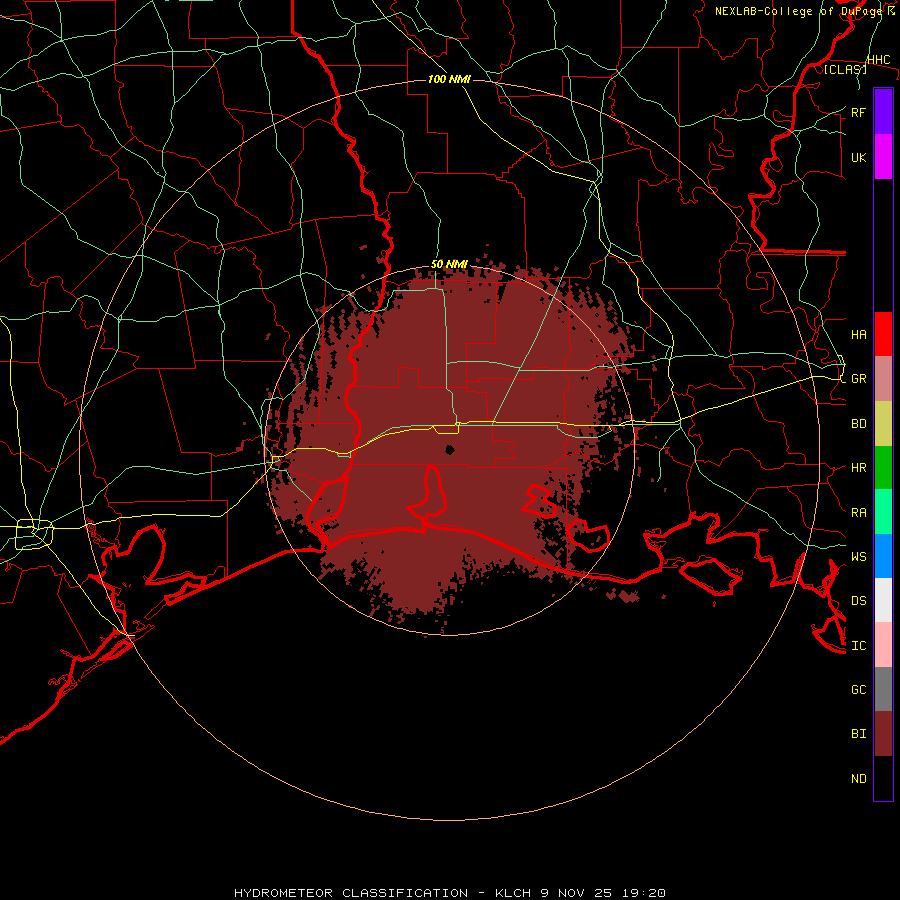The width and height of the screenshot is (900, 900).
Task: Click the IC legend label
Action: tap(859, 646)
